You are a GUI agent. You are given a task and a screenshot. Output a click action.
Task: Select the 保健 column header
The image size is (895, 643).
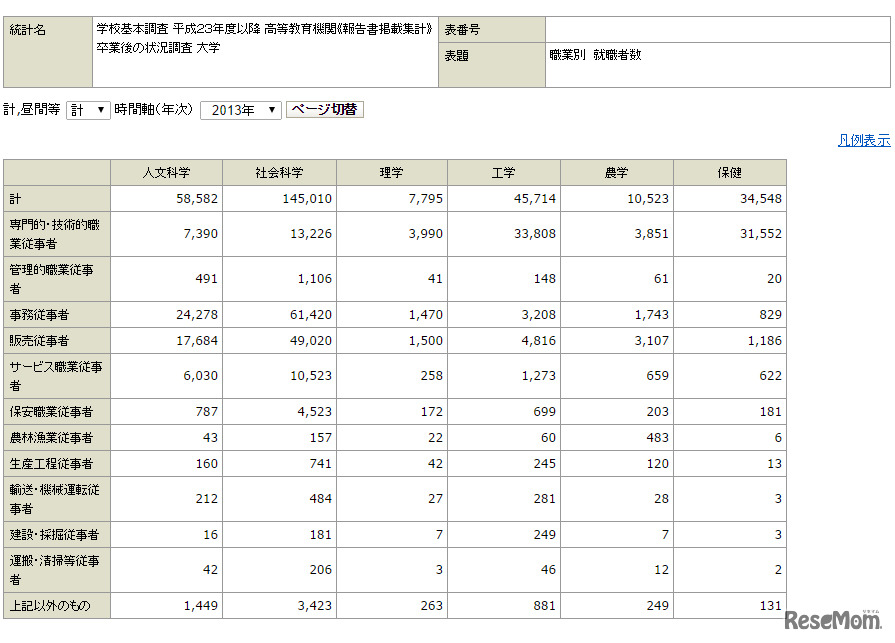(x=729, y=171)
